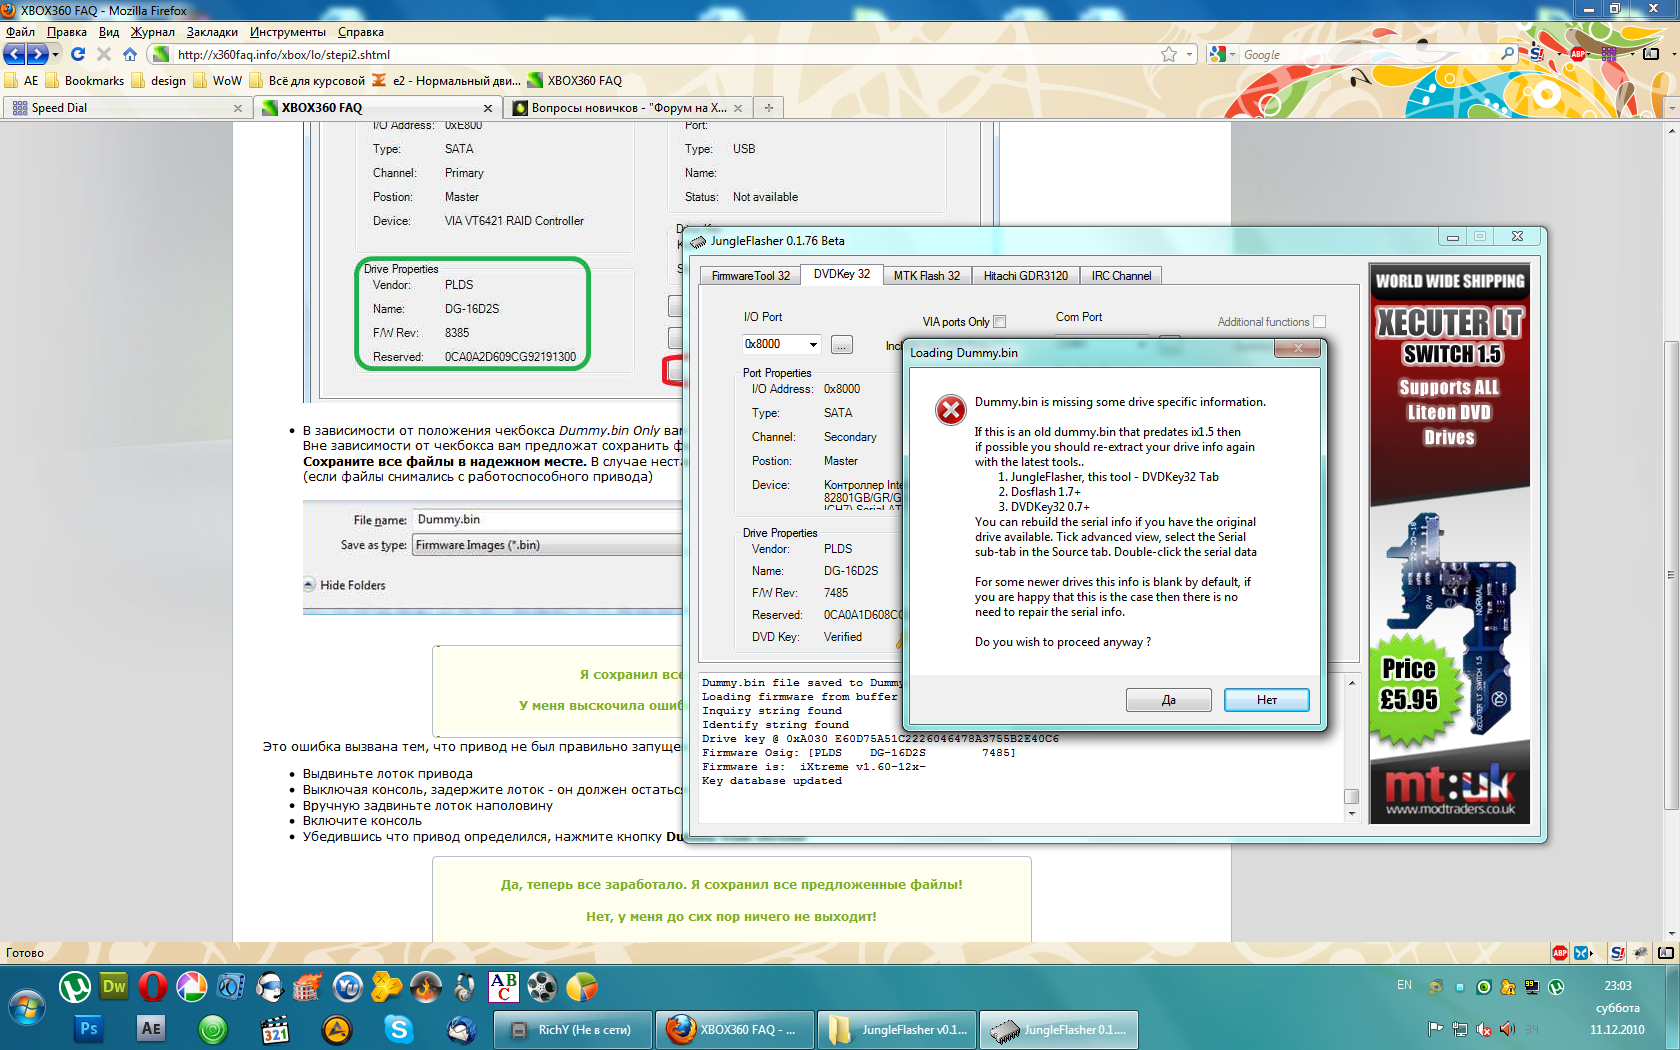The width and height of the screenshot is (1680, 1050).
Task: Launch Opera from the taskbar
Action: (x=153, y=987)
